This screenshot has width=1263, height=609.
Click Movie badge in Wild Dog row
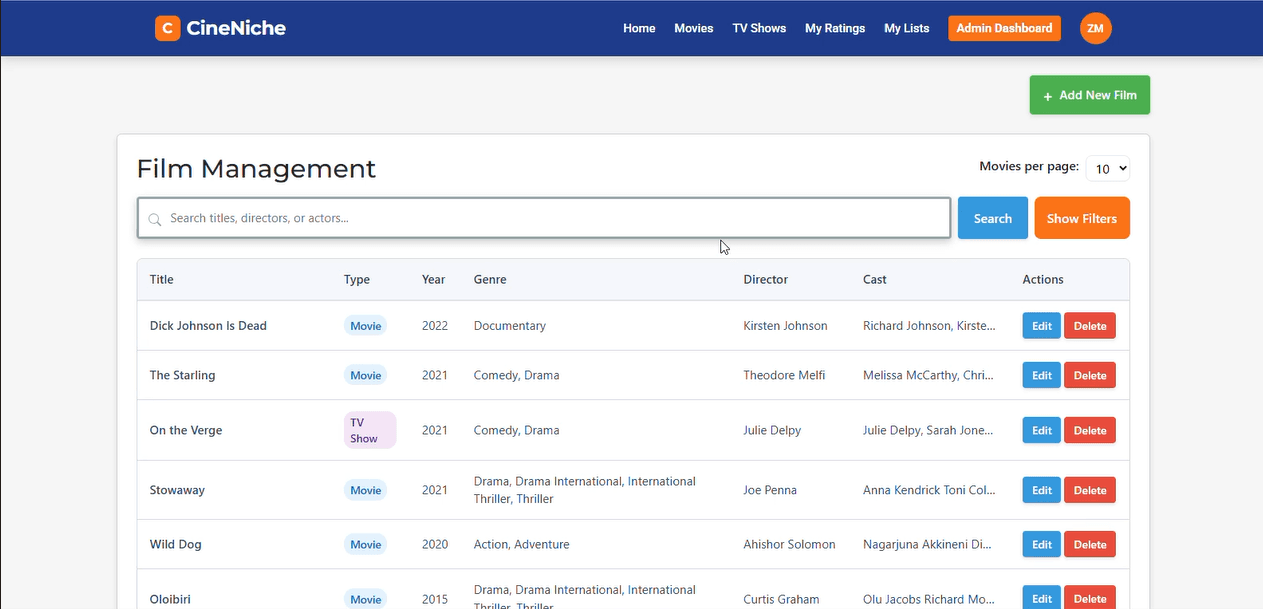coord(366,545)
